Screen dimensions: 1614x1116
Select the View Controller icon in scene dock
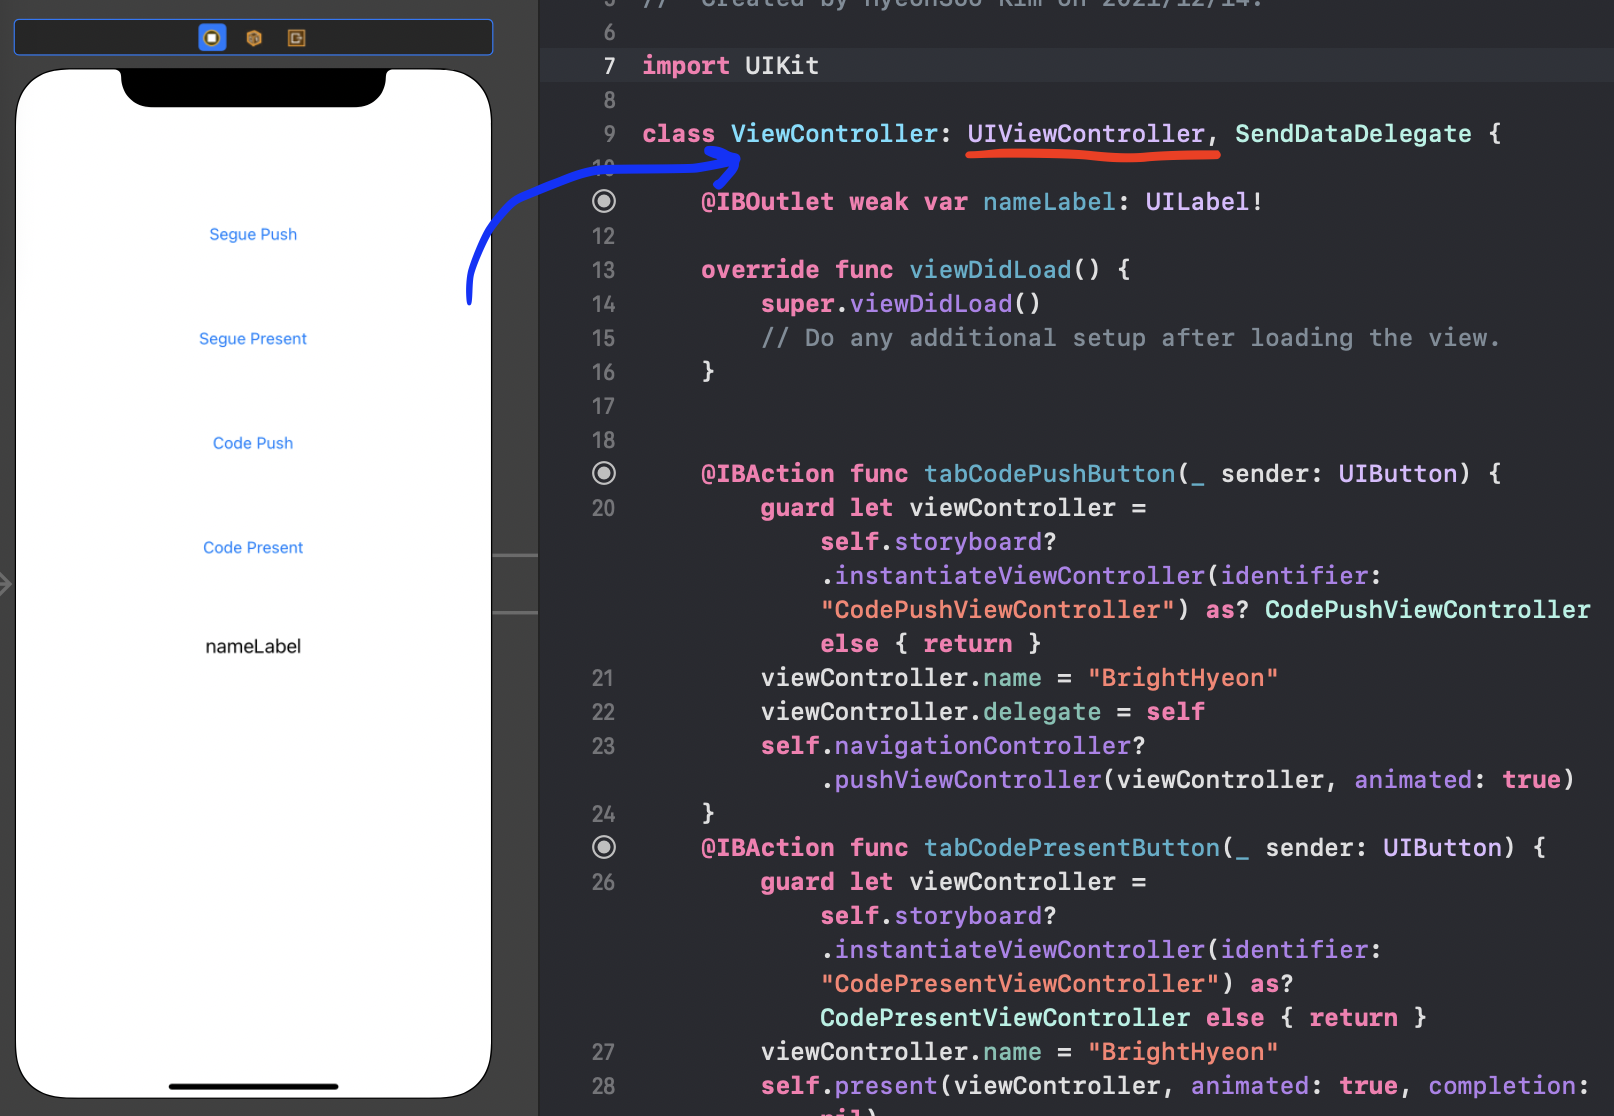click(x=211, y=38)
